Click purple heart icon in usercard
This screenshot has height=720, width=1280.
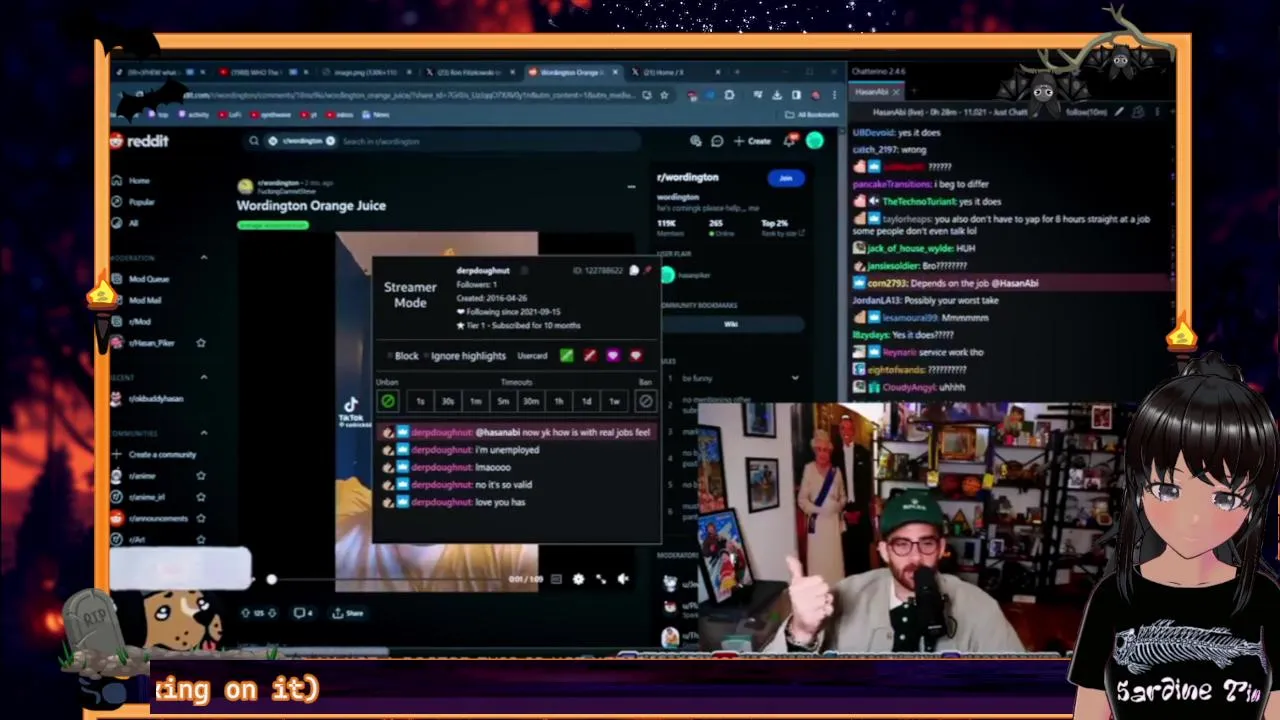pyautogui.click(x=612, y=356)
